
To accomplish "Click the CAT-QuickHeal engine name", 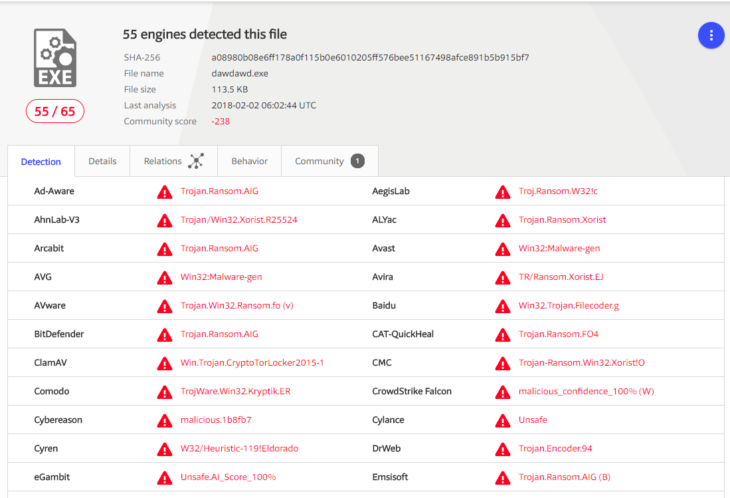I will coord(403,334).
